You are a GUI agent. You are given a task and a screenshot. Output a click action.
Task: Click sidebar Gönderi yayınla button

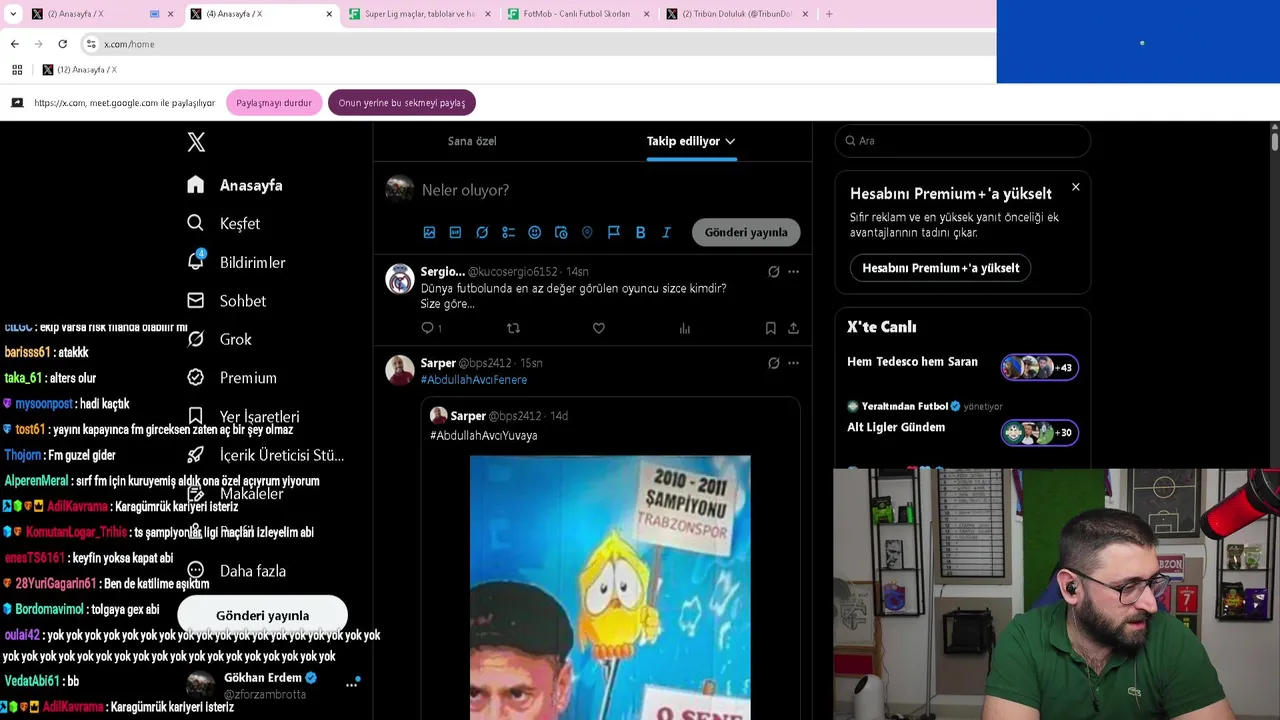point(262,615)
